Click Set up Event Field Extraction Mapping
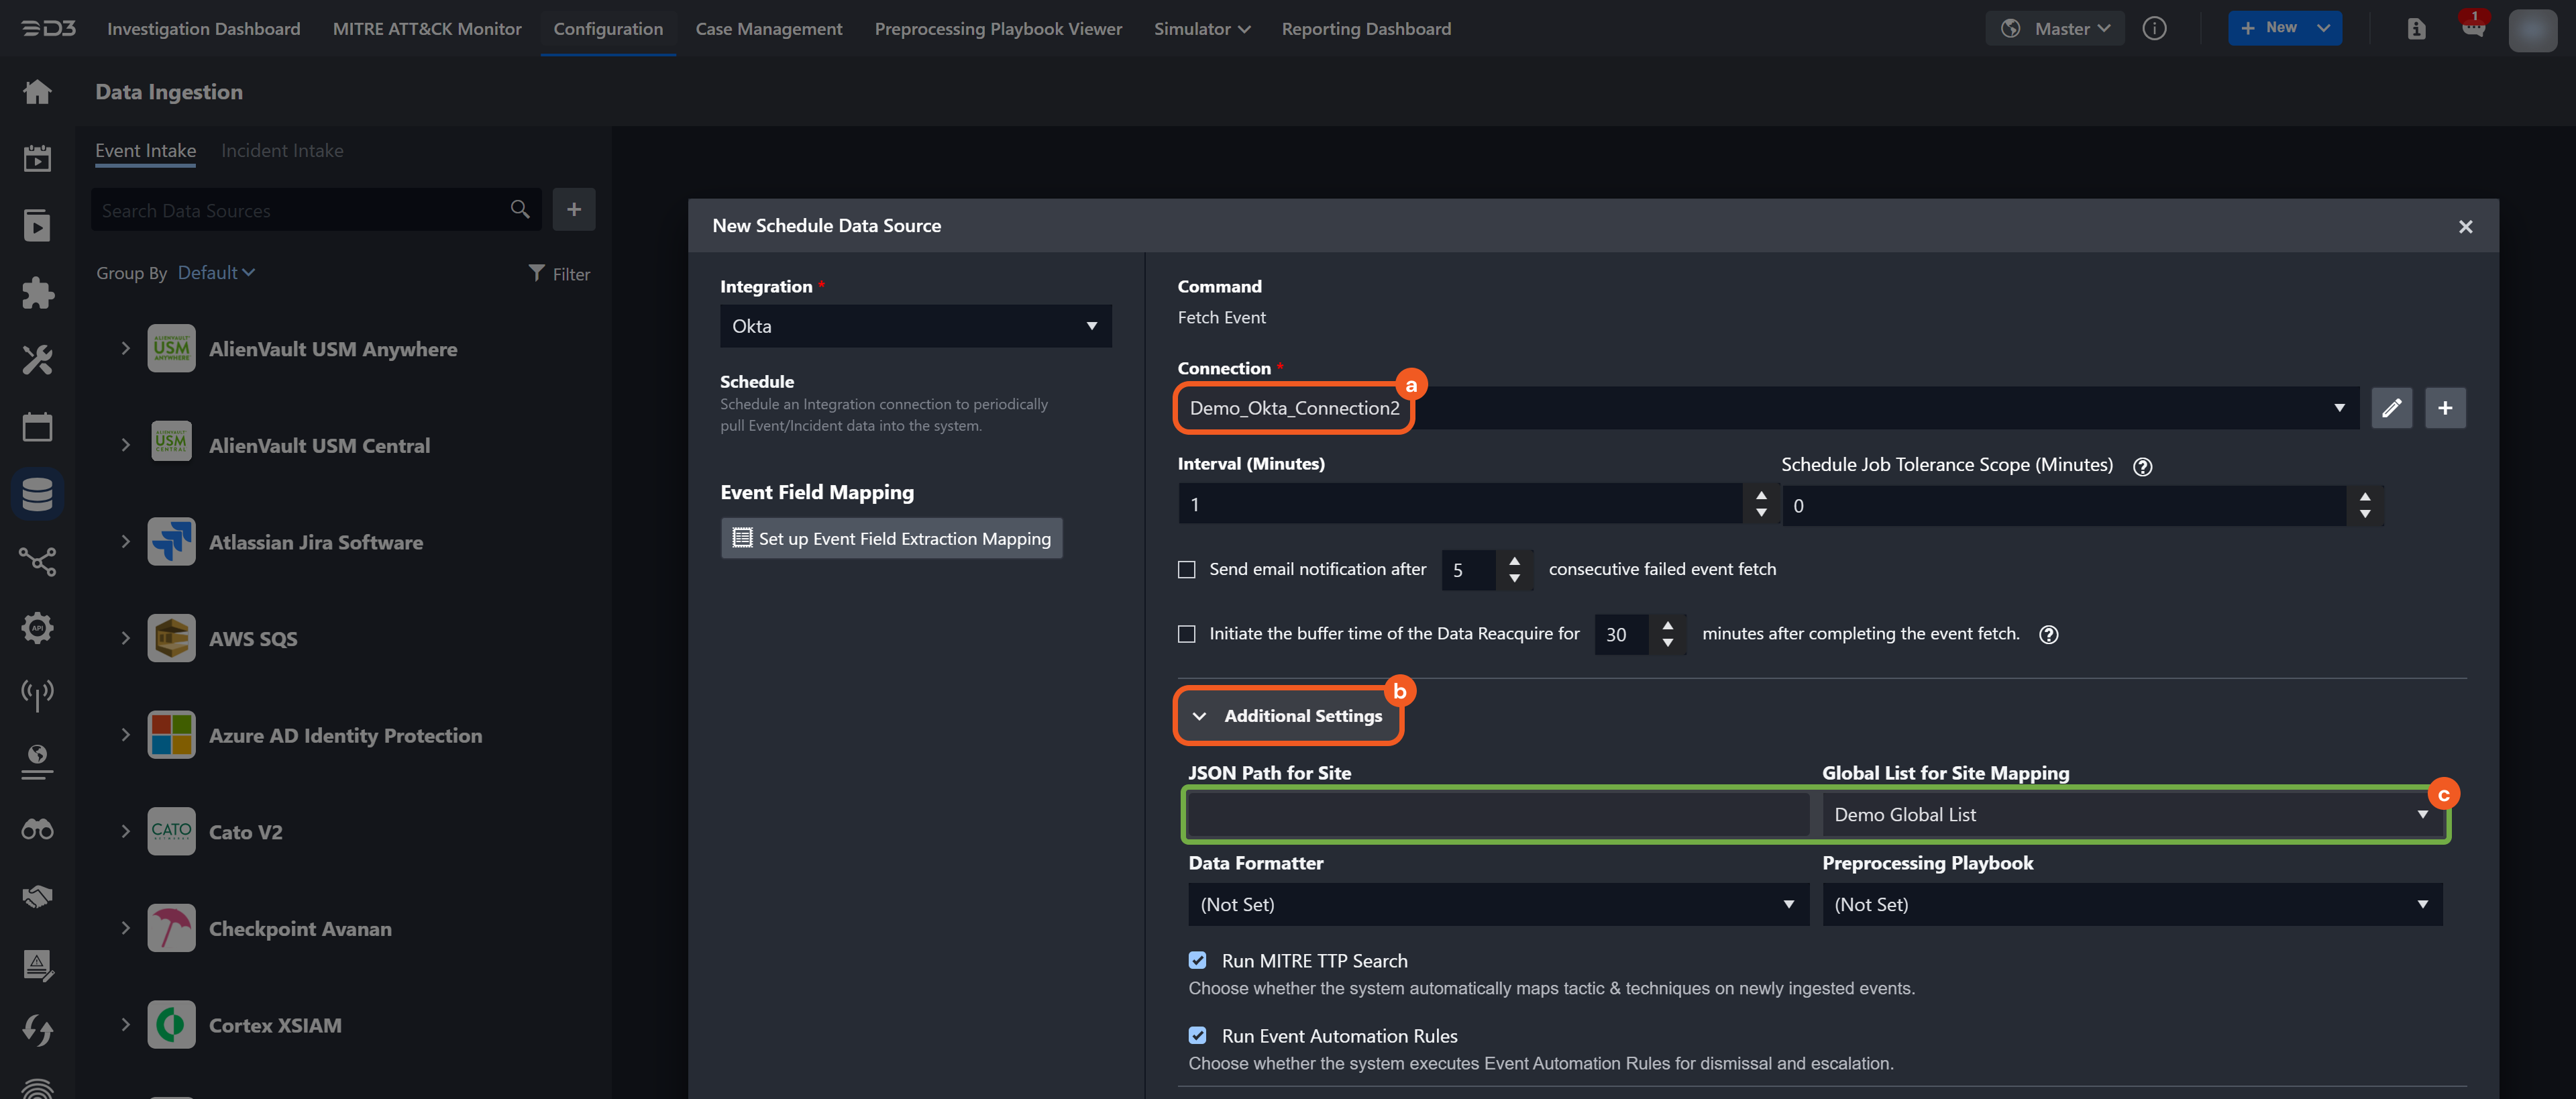 point(891,538)
